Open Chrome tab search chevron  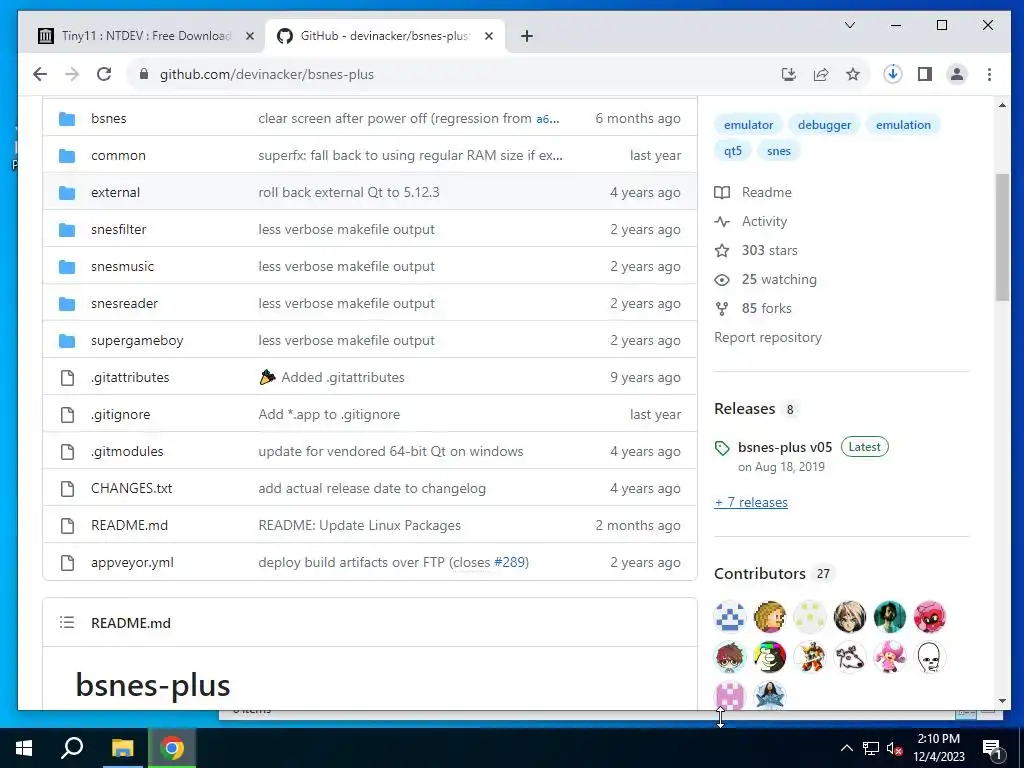pyautogui.click(x=850, y=25)
